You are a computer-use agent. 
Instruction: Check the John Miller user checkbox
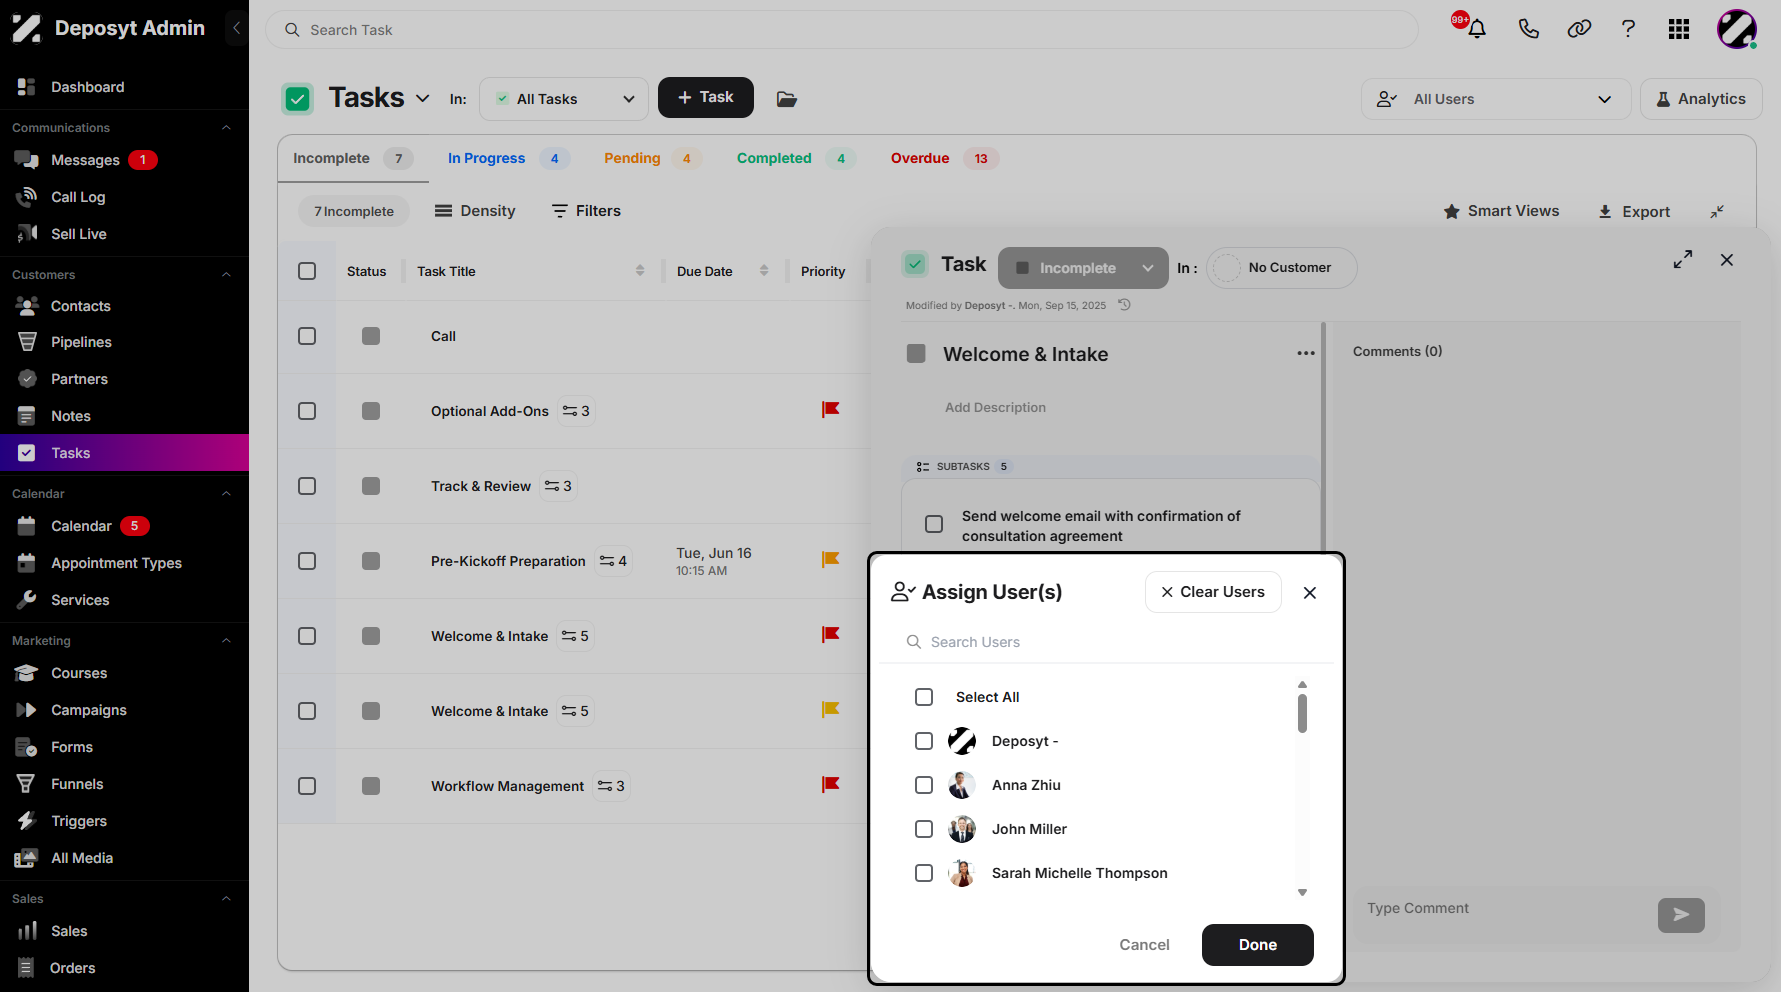[x=924, y=829]
